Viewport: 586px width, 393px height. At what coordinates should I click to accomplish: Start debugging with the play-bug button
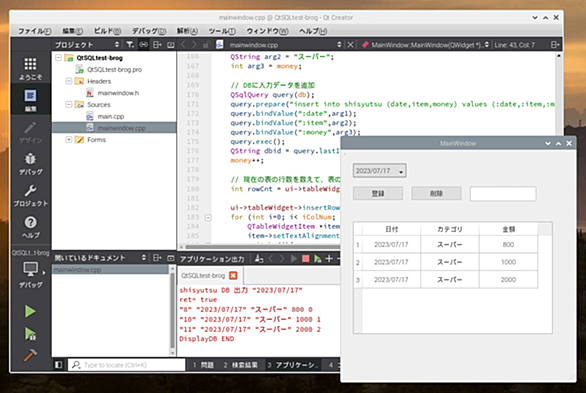tap(30, 334)
